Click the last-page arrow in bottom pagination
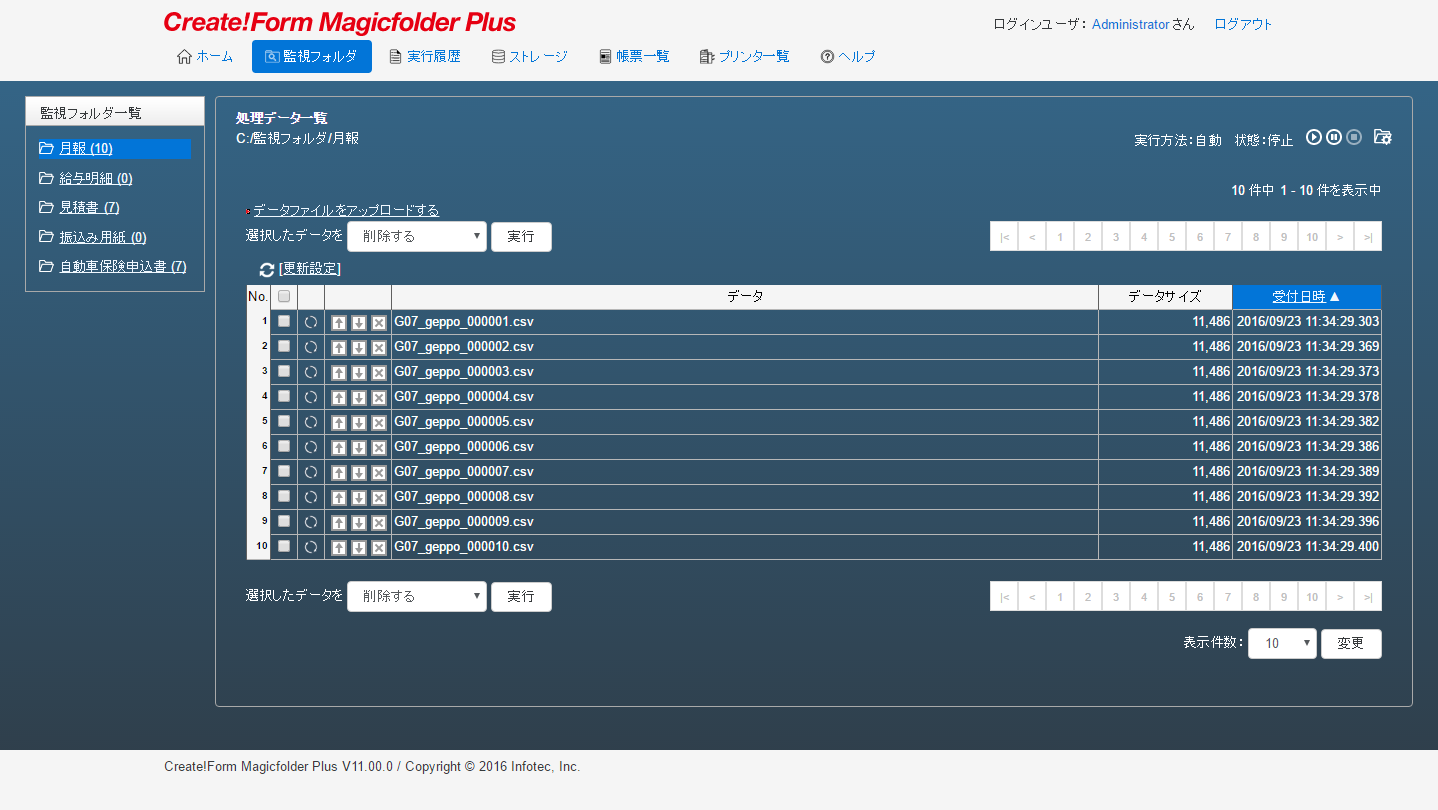 tap(1368, 596)
